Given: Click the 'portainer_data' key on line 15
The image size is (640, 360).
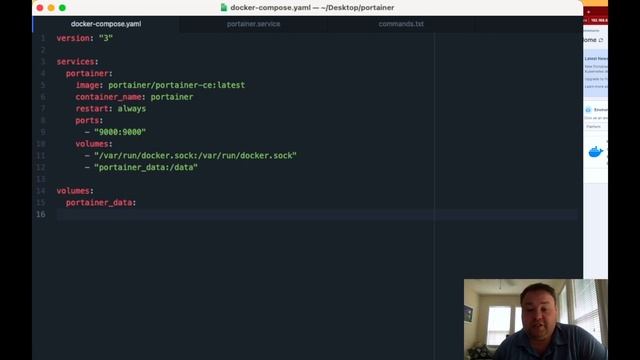Looking at the screenshot, I should [x=99, y=203].
